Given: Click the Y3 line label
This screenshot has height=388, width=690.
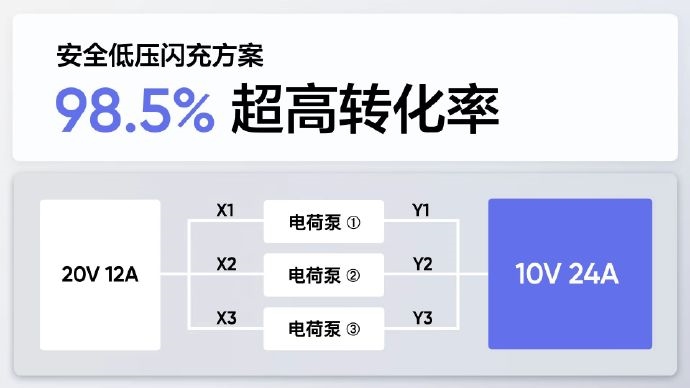Looking at the screenshot, I should [422, 318].
